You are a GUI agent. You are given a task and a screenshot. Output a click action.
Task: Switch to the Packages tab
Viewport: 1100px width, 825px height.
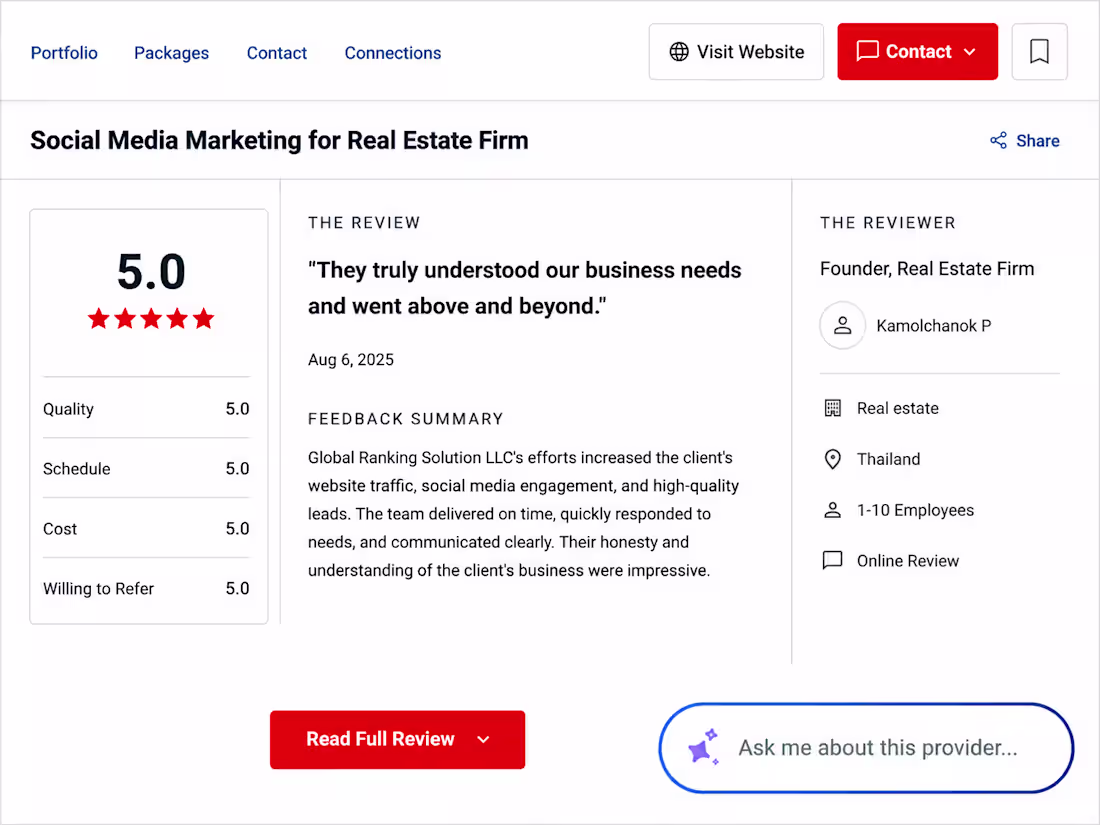171,53
